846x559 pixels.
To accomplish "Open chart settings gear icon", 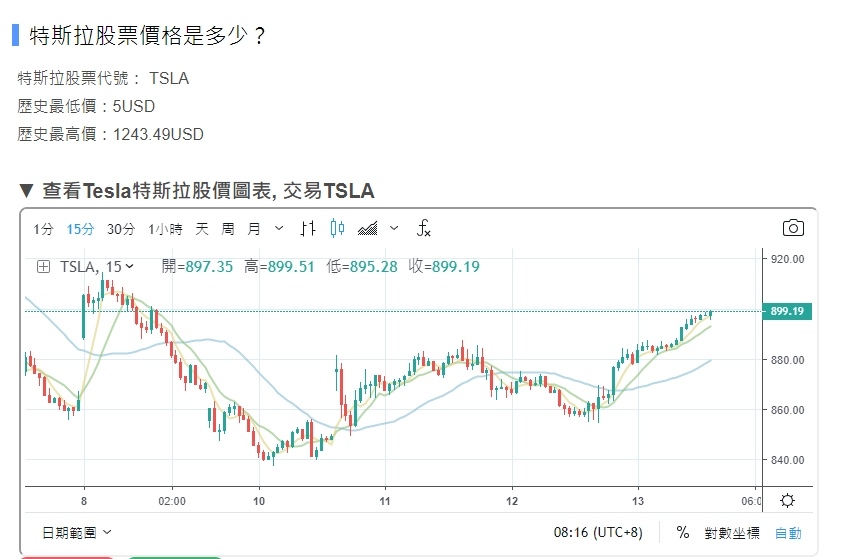I will (x=787, y=501).
